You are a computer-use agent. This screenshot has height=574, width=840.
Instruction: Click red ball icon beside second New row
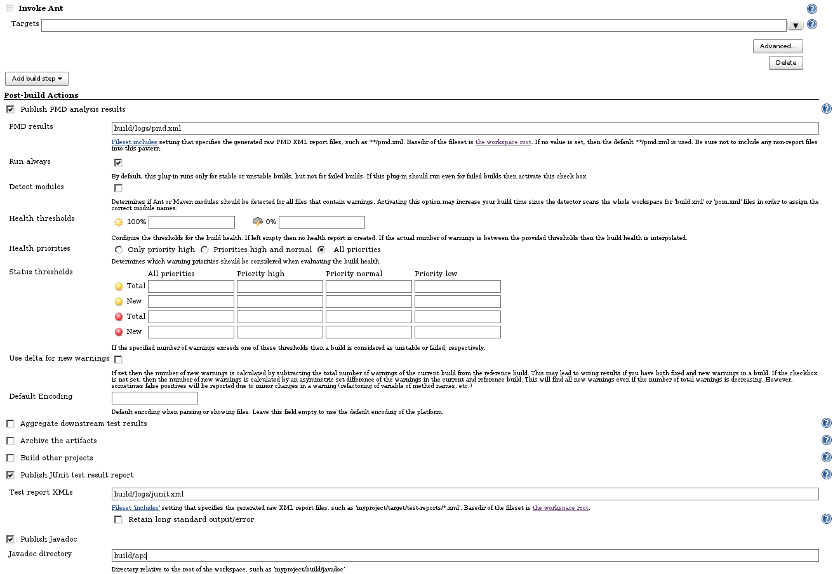[119, 332]
